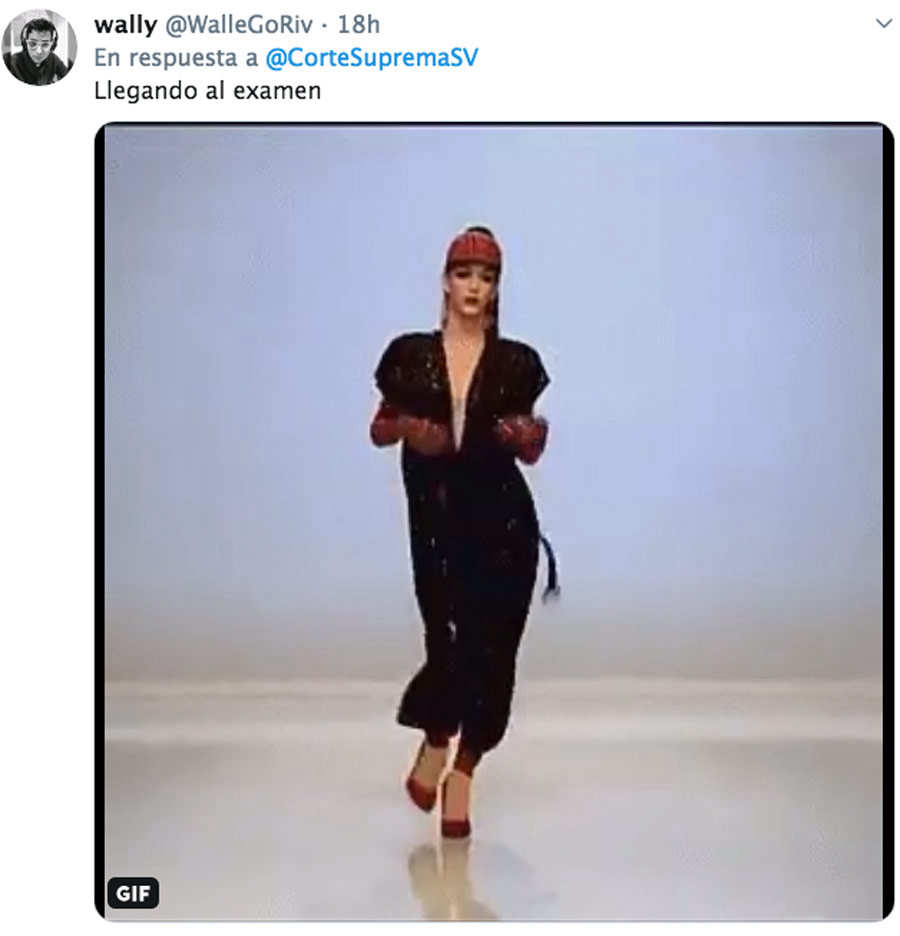Open the display name wally

point(125,24)
